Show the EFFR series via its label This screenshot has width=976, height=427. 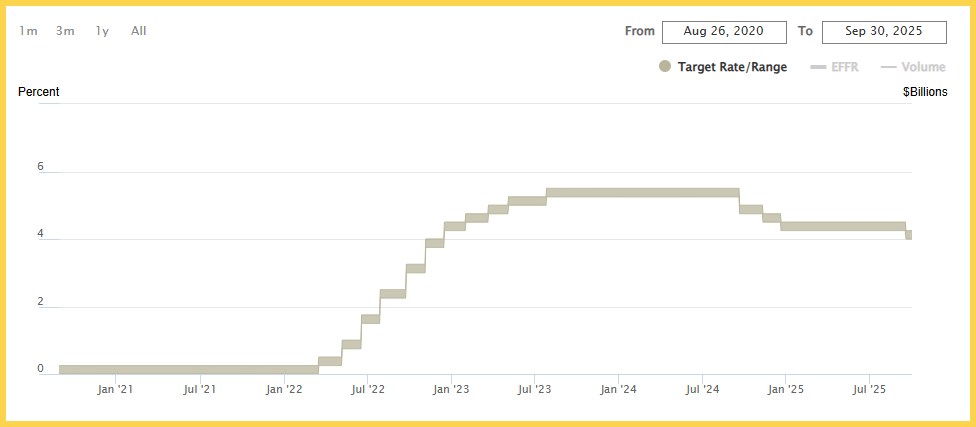(846, 67)
